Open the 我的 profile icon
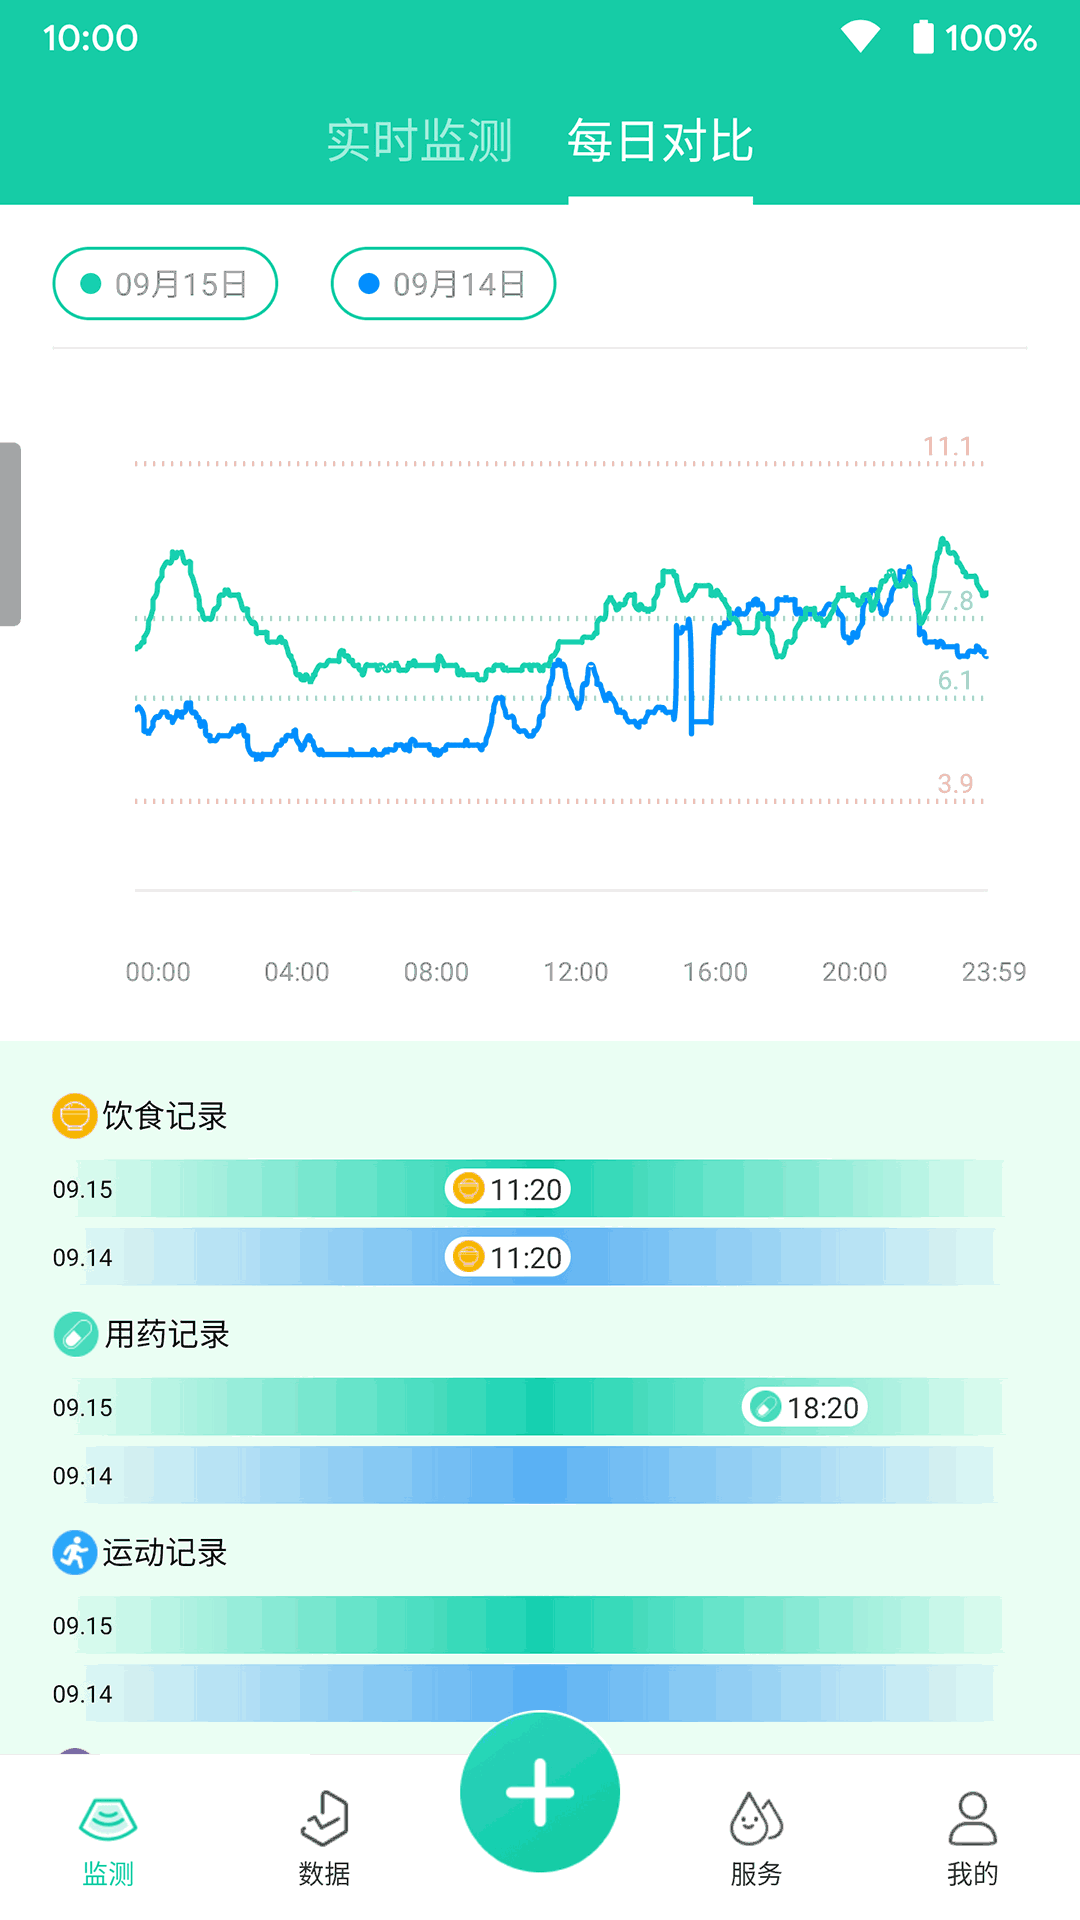The image size is (1080, 1920). pyautogui.click(x=972, y=1820)
